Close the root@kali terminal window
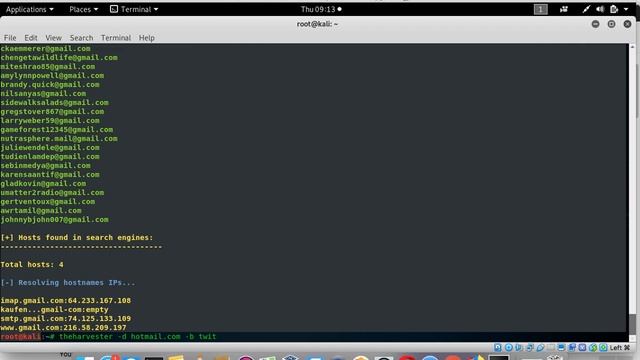The height and width of the screenshot is (360, 640). pos(627,24)
